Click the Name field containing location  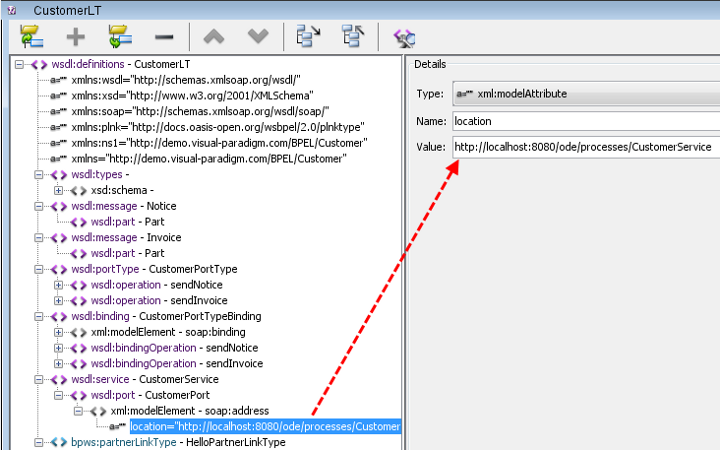click(586, 121)
